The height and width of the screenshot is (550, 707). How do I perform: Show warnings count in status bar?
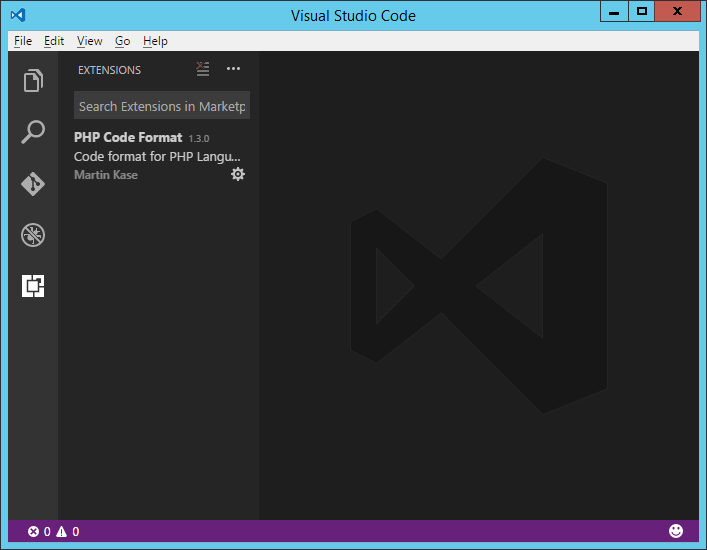click(x=68, y=532)
